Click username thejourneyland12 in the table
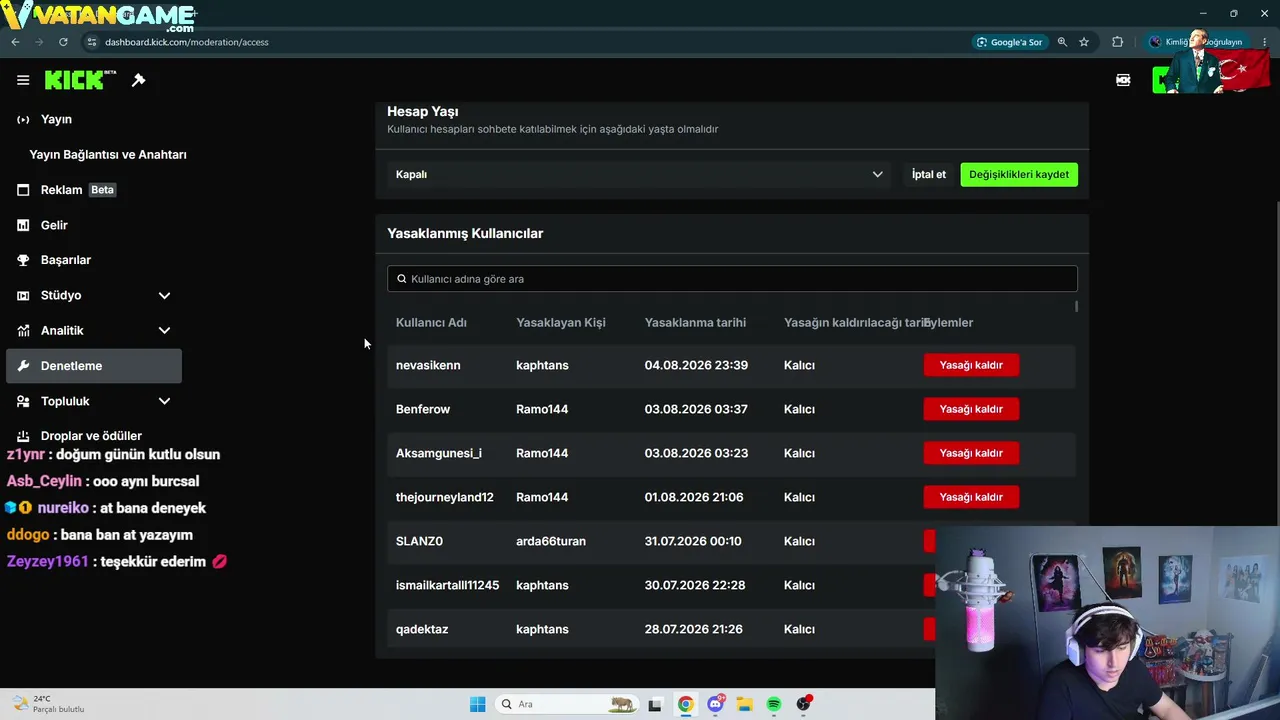This screenshot has width=1280, height=720. (x=445, y=497)
